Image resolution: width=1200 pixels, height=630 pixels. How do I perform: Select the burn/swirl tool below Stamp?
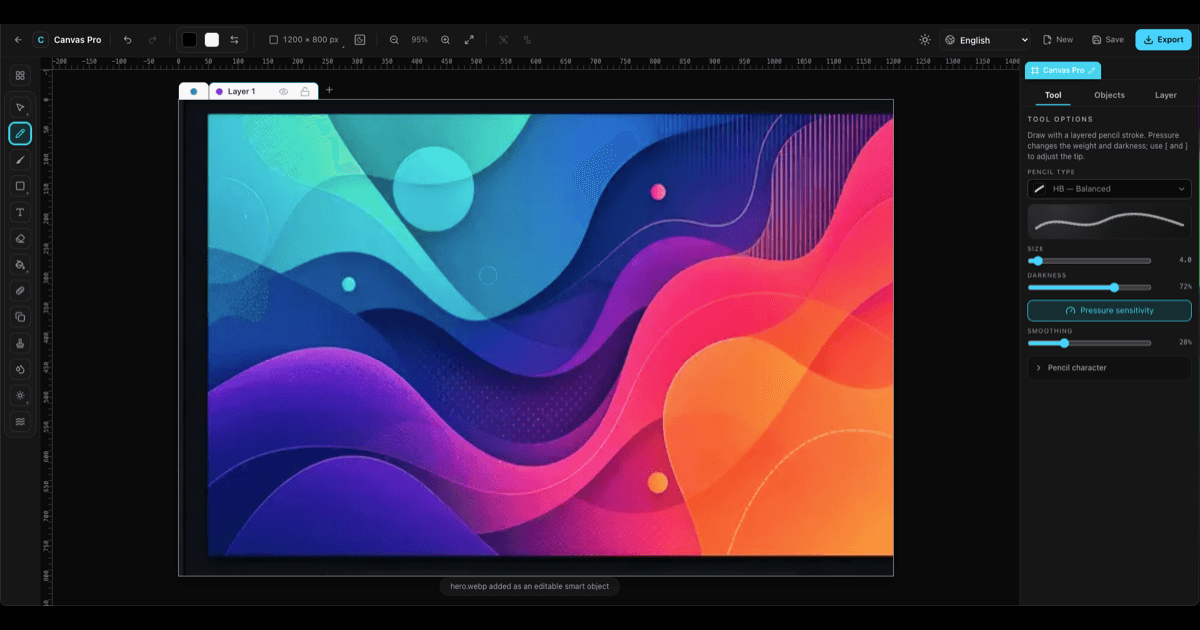coord(20,369)
